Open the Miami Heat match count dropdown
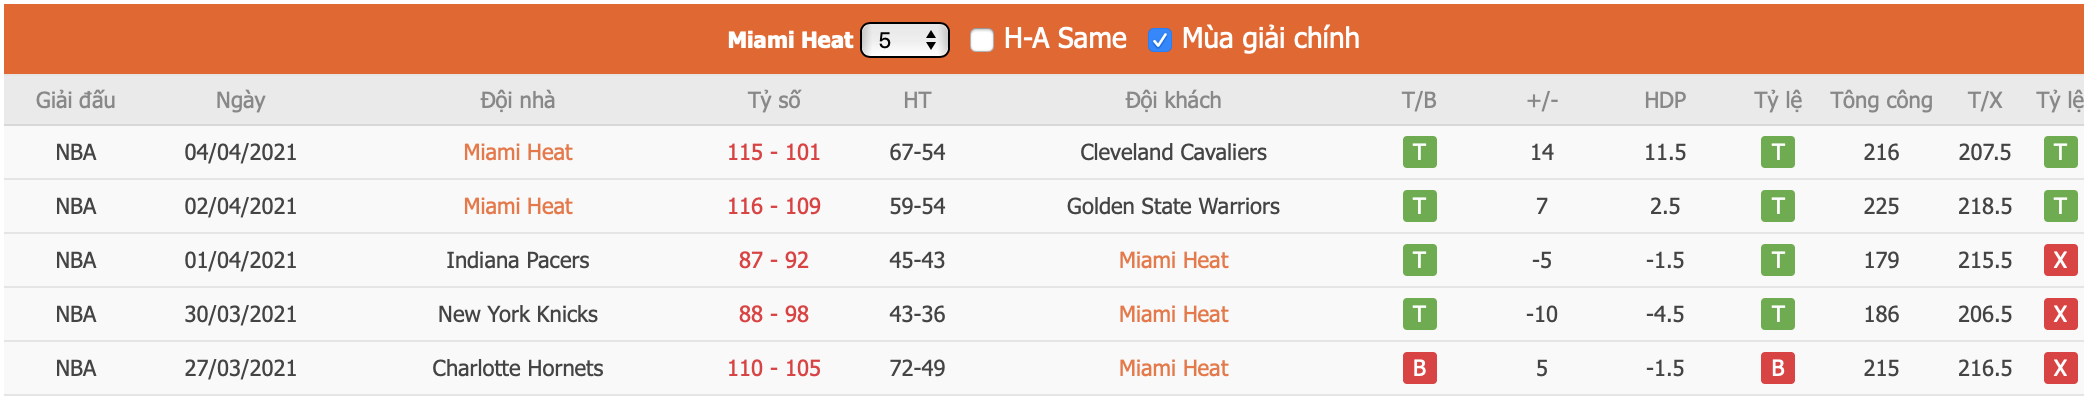Viewport: 2088px width, 412px height. click(x=905, y=40)
